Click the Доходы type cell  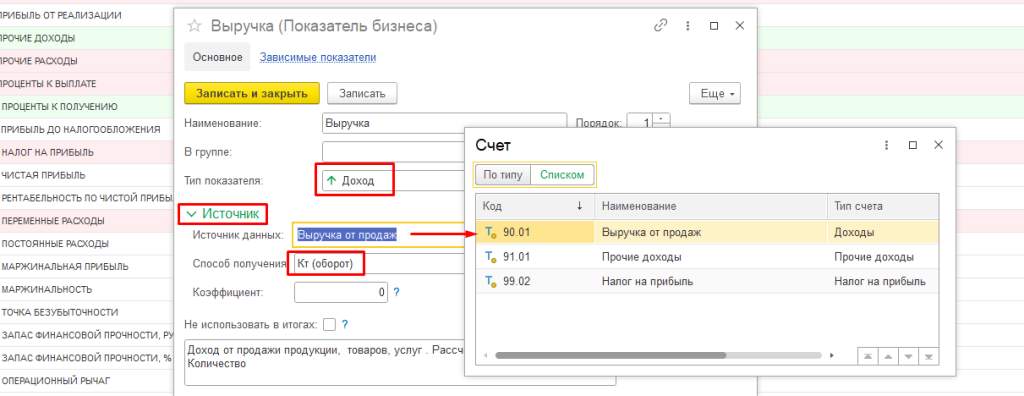click(854, 232)
